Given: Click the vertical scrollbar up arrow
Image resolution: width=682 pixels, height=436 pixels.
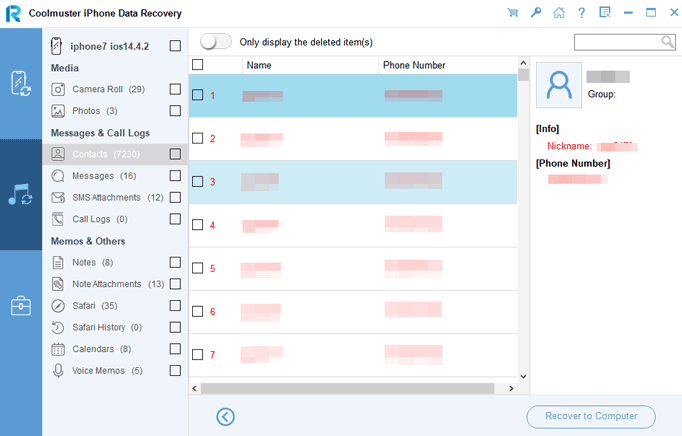Looking at the screenshot, I should tap(523, 63).
